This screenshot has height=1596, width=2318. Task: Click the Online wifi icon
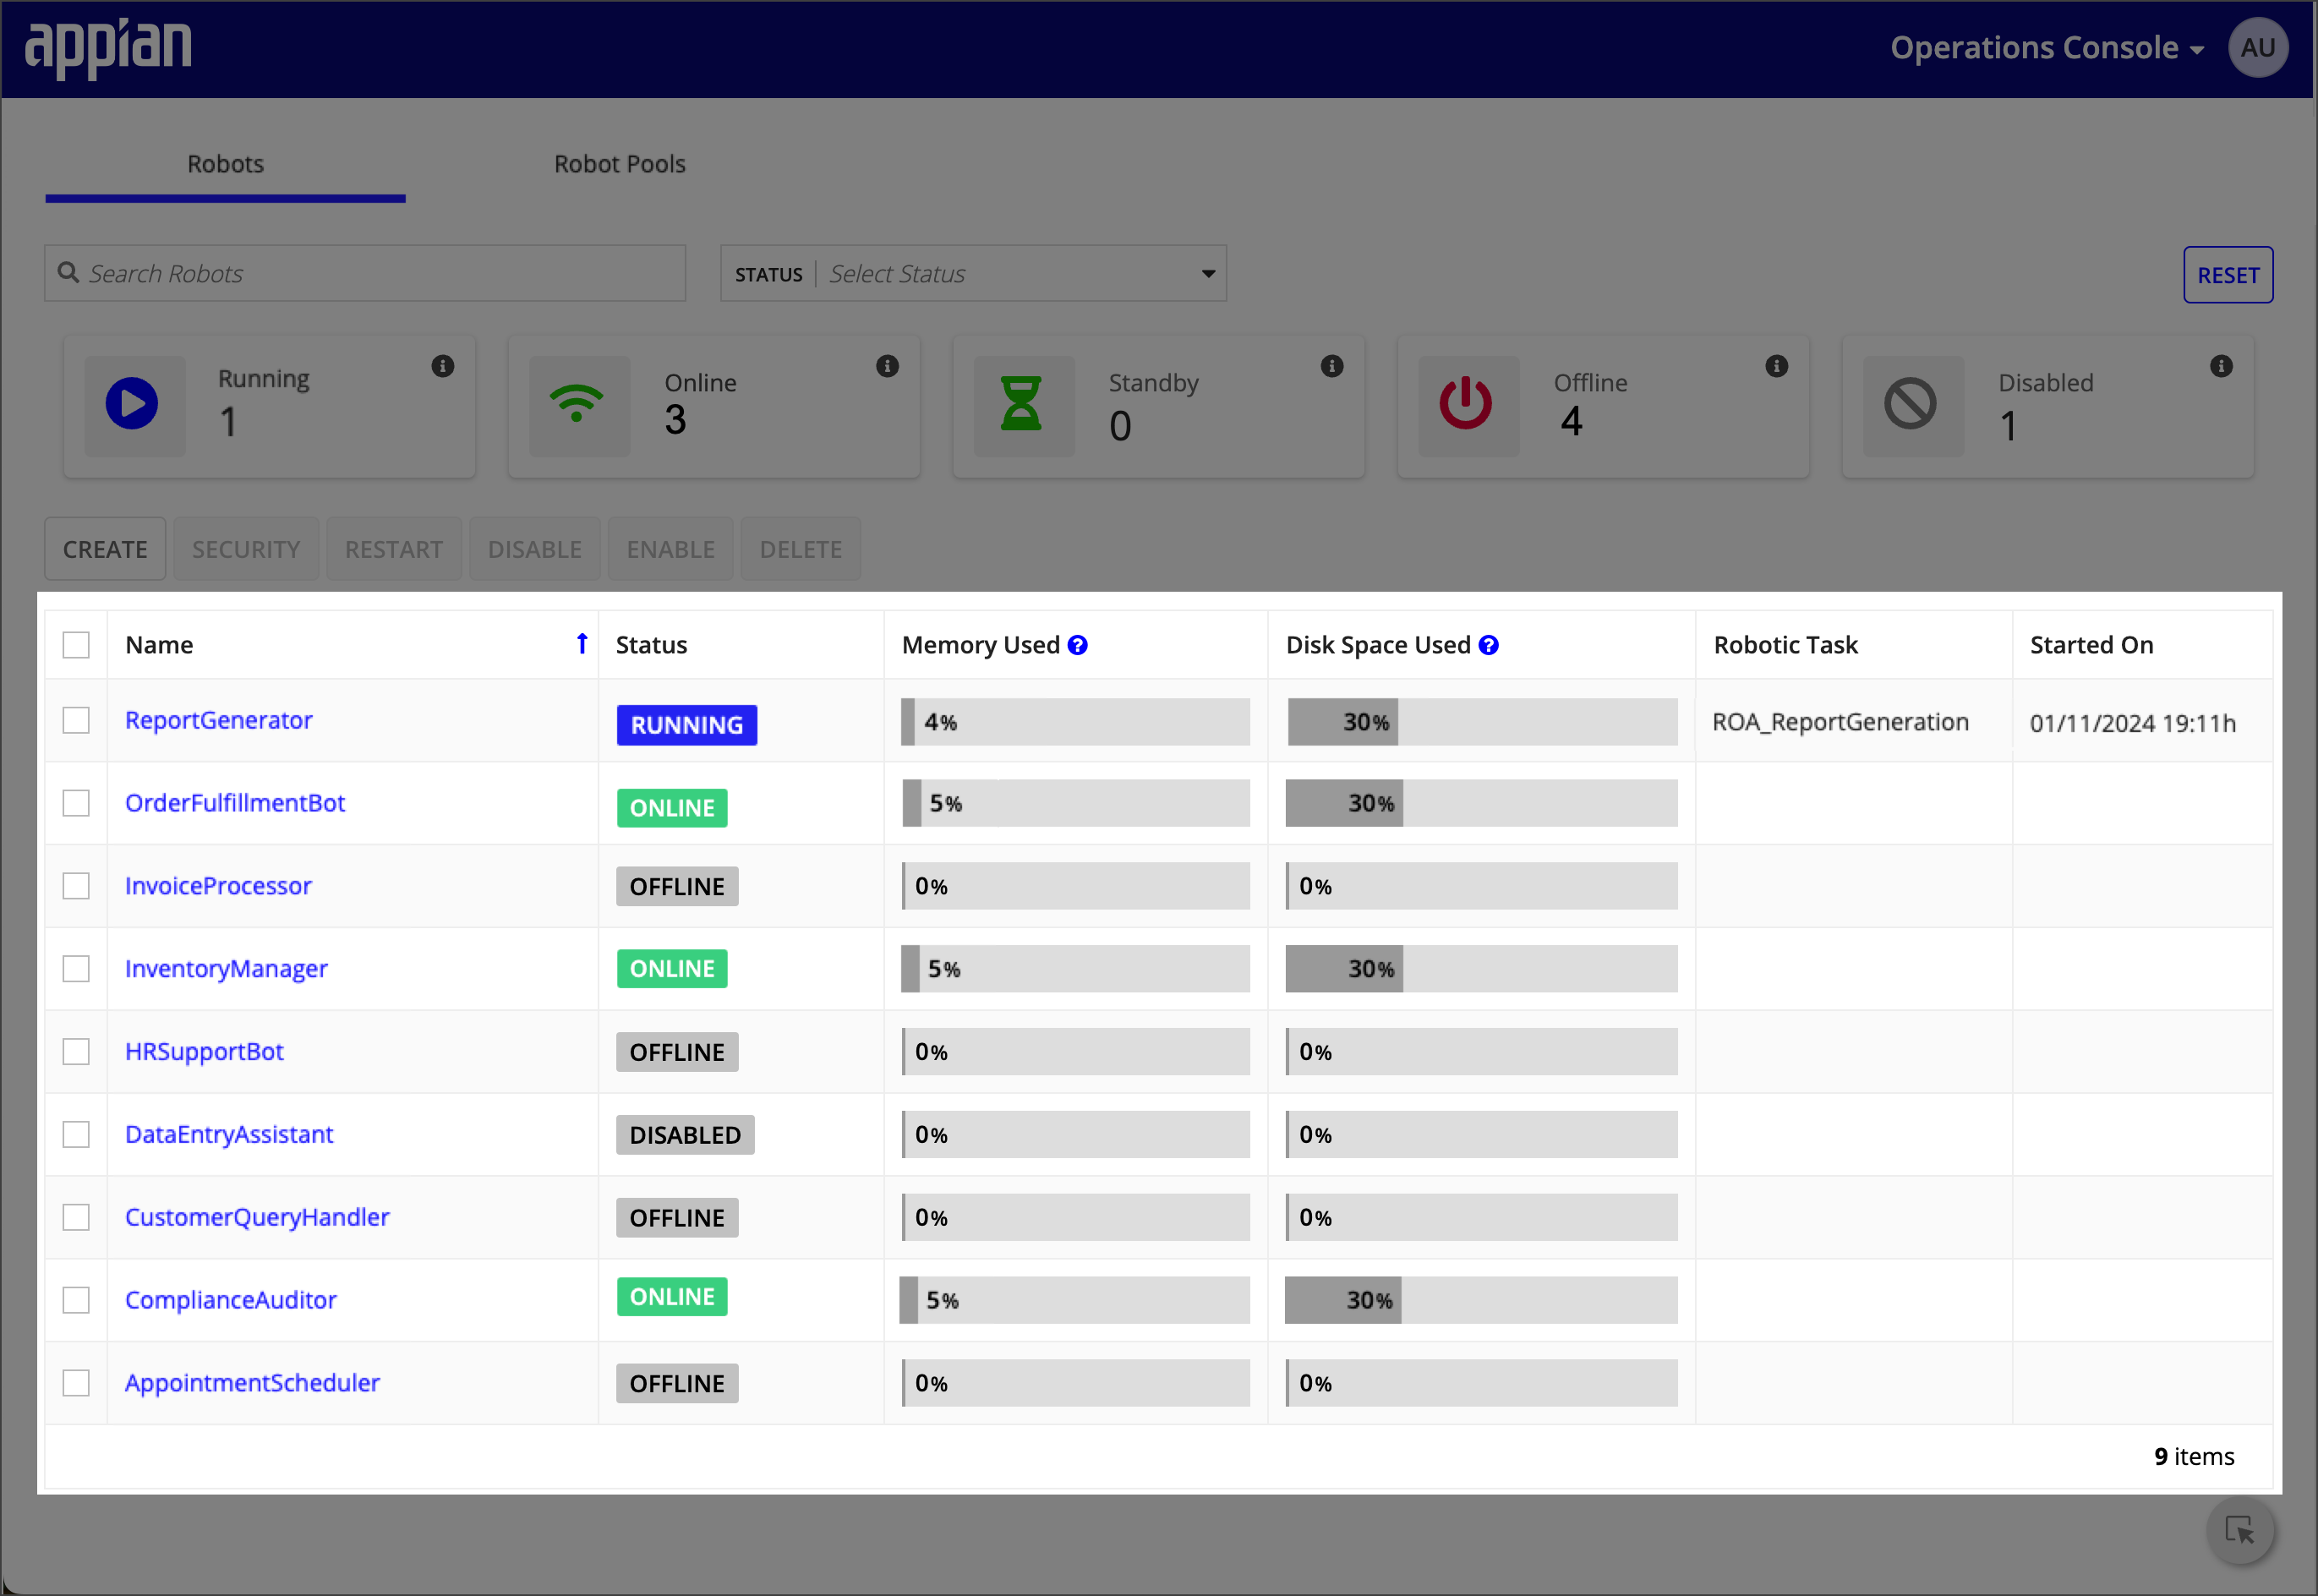577,404
